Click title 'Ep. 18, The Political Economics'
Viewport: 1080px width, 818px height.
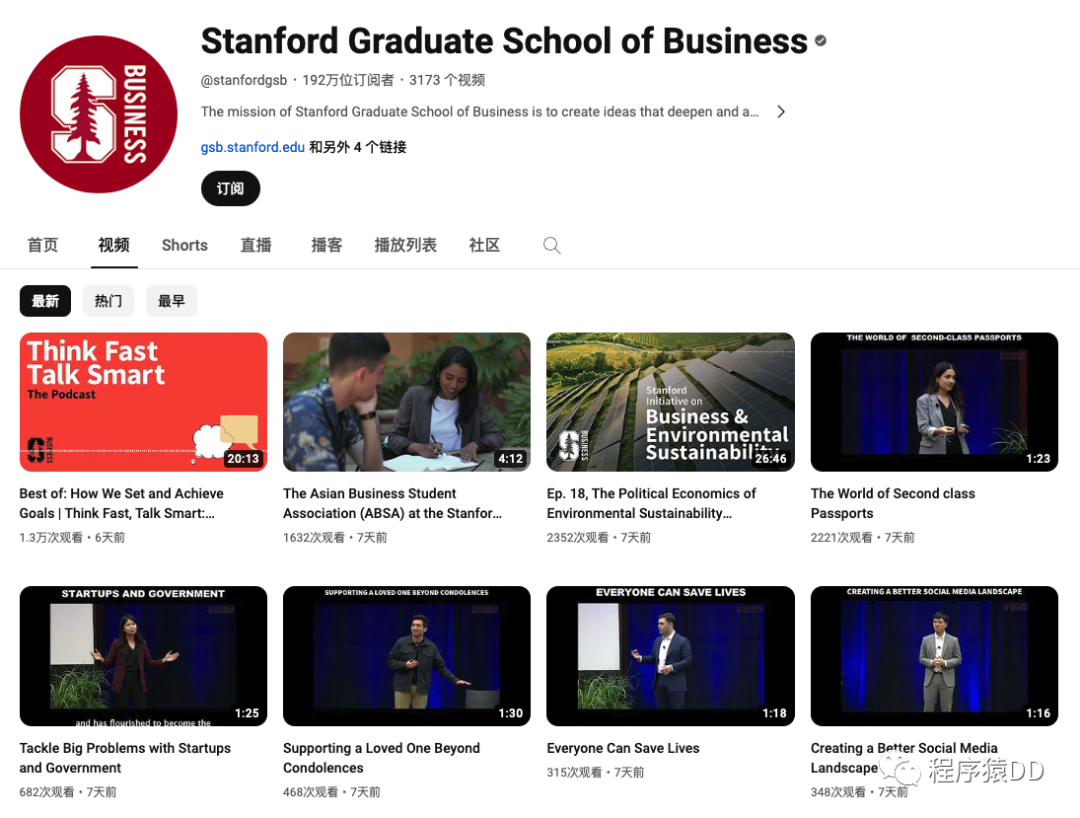[651, 503]
